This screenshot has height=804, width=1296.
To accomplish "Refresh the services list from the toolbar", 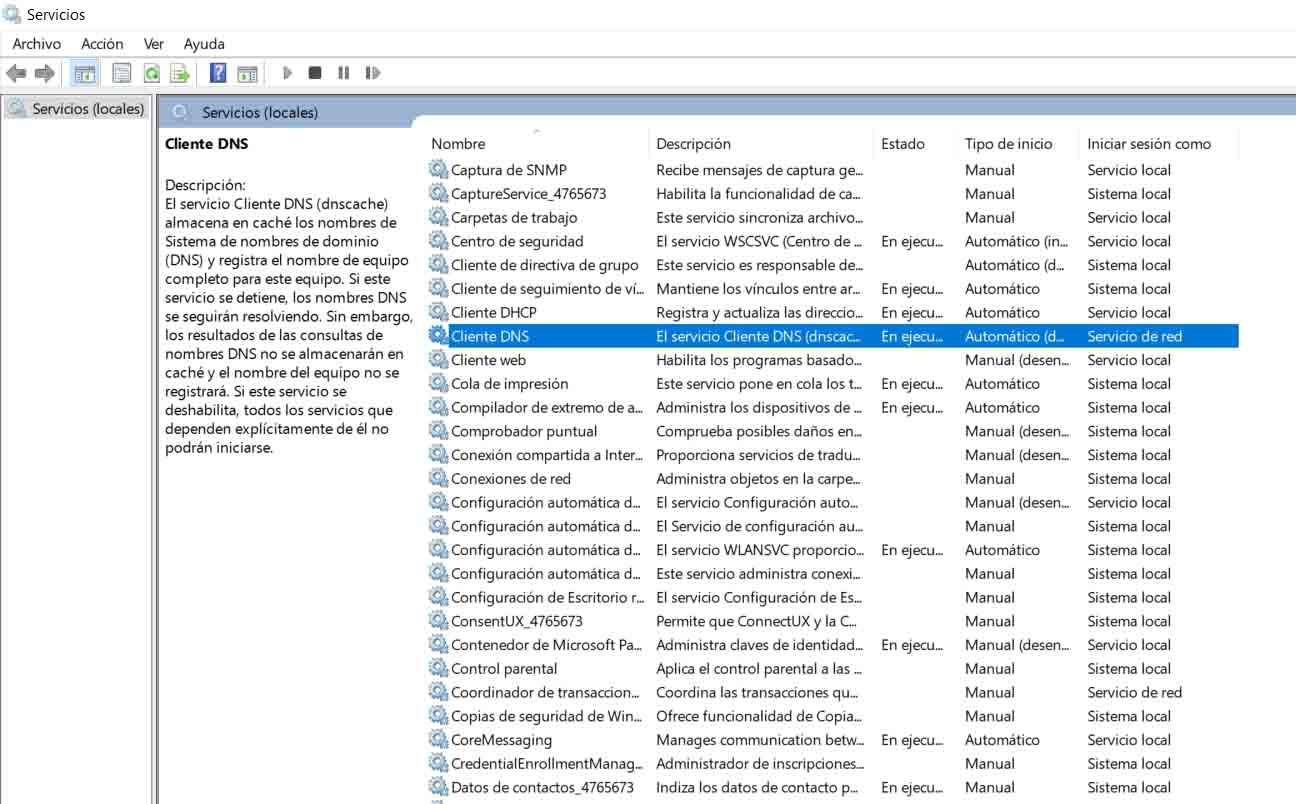I will (x=151, y=73).
